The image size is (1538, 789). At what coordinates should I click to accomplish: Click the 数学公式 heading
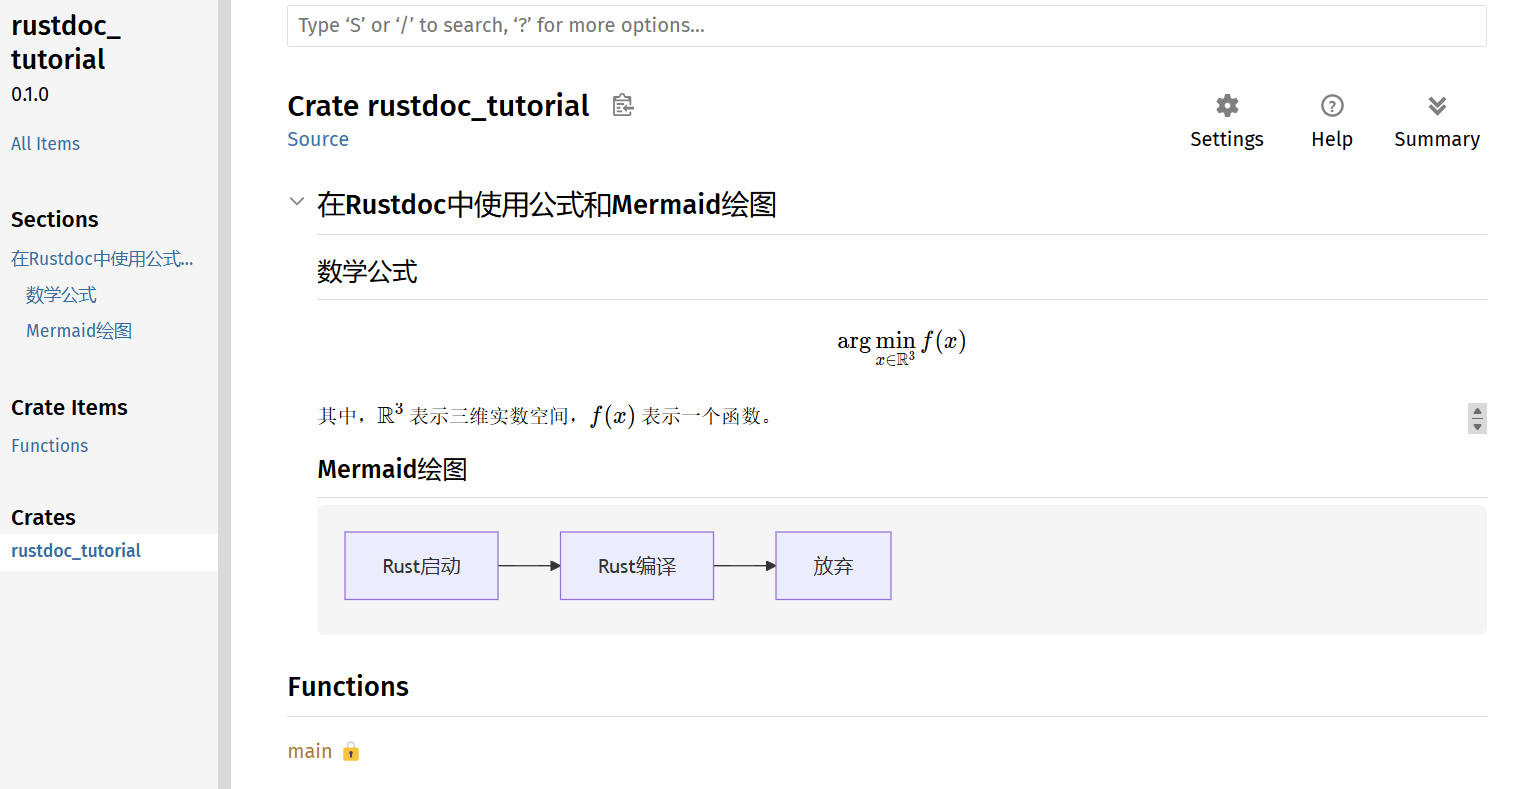click(x=367, y=271)
